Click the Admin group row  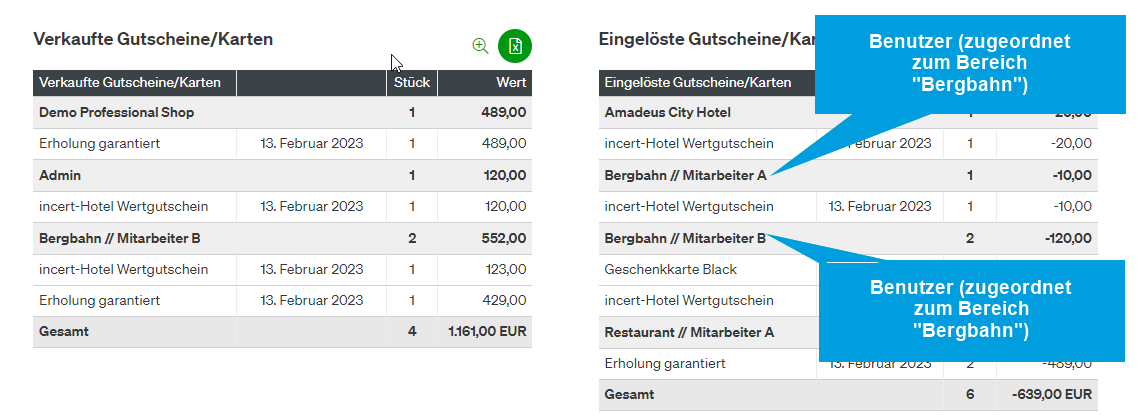click(283, 175)
